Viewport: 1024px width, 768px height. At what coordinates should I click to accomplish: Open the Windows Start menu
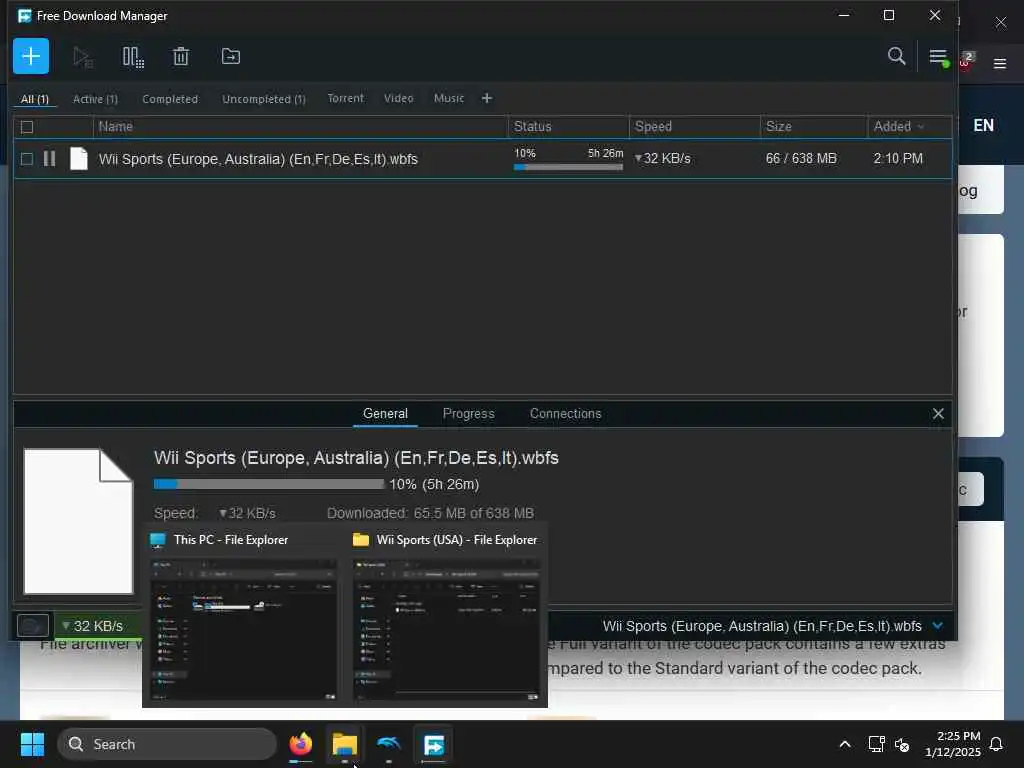click(x=32, y=744)
